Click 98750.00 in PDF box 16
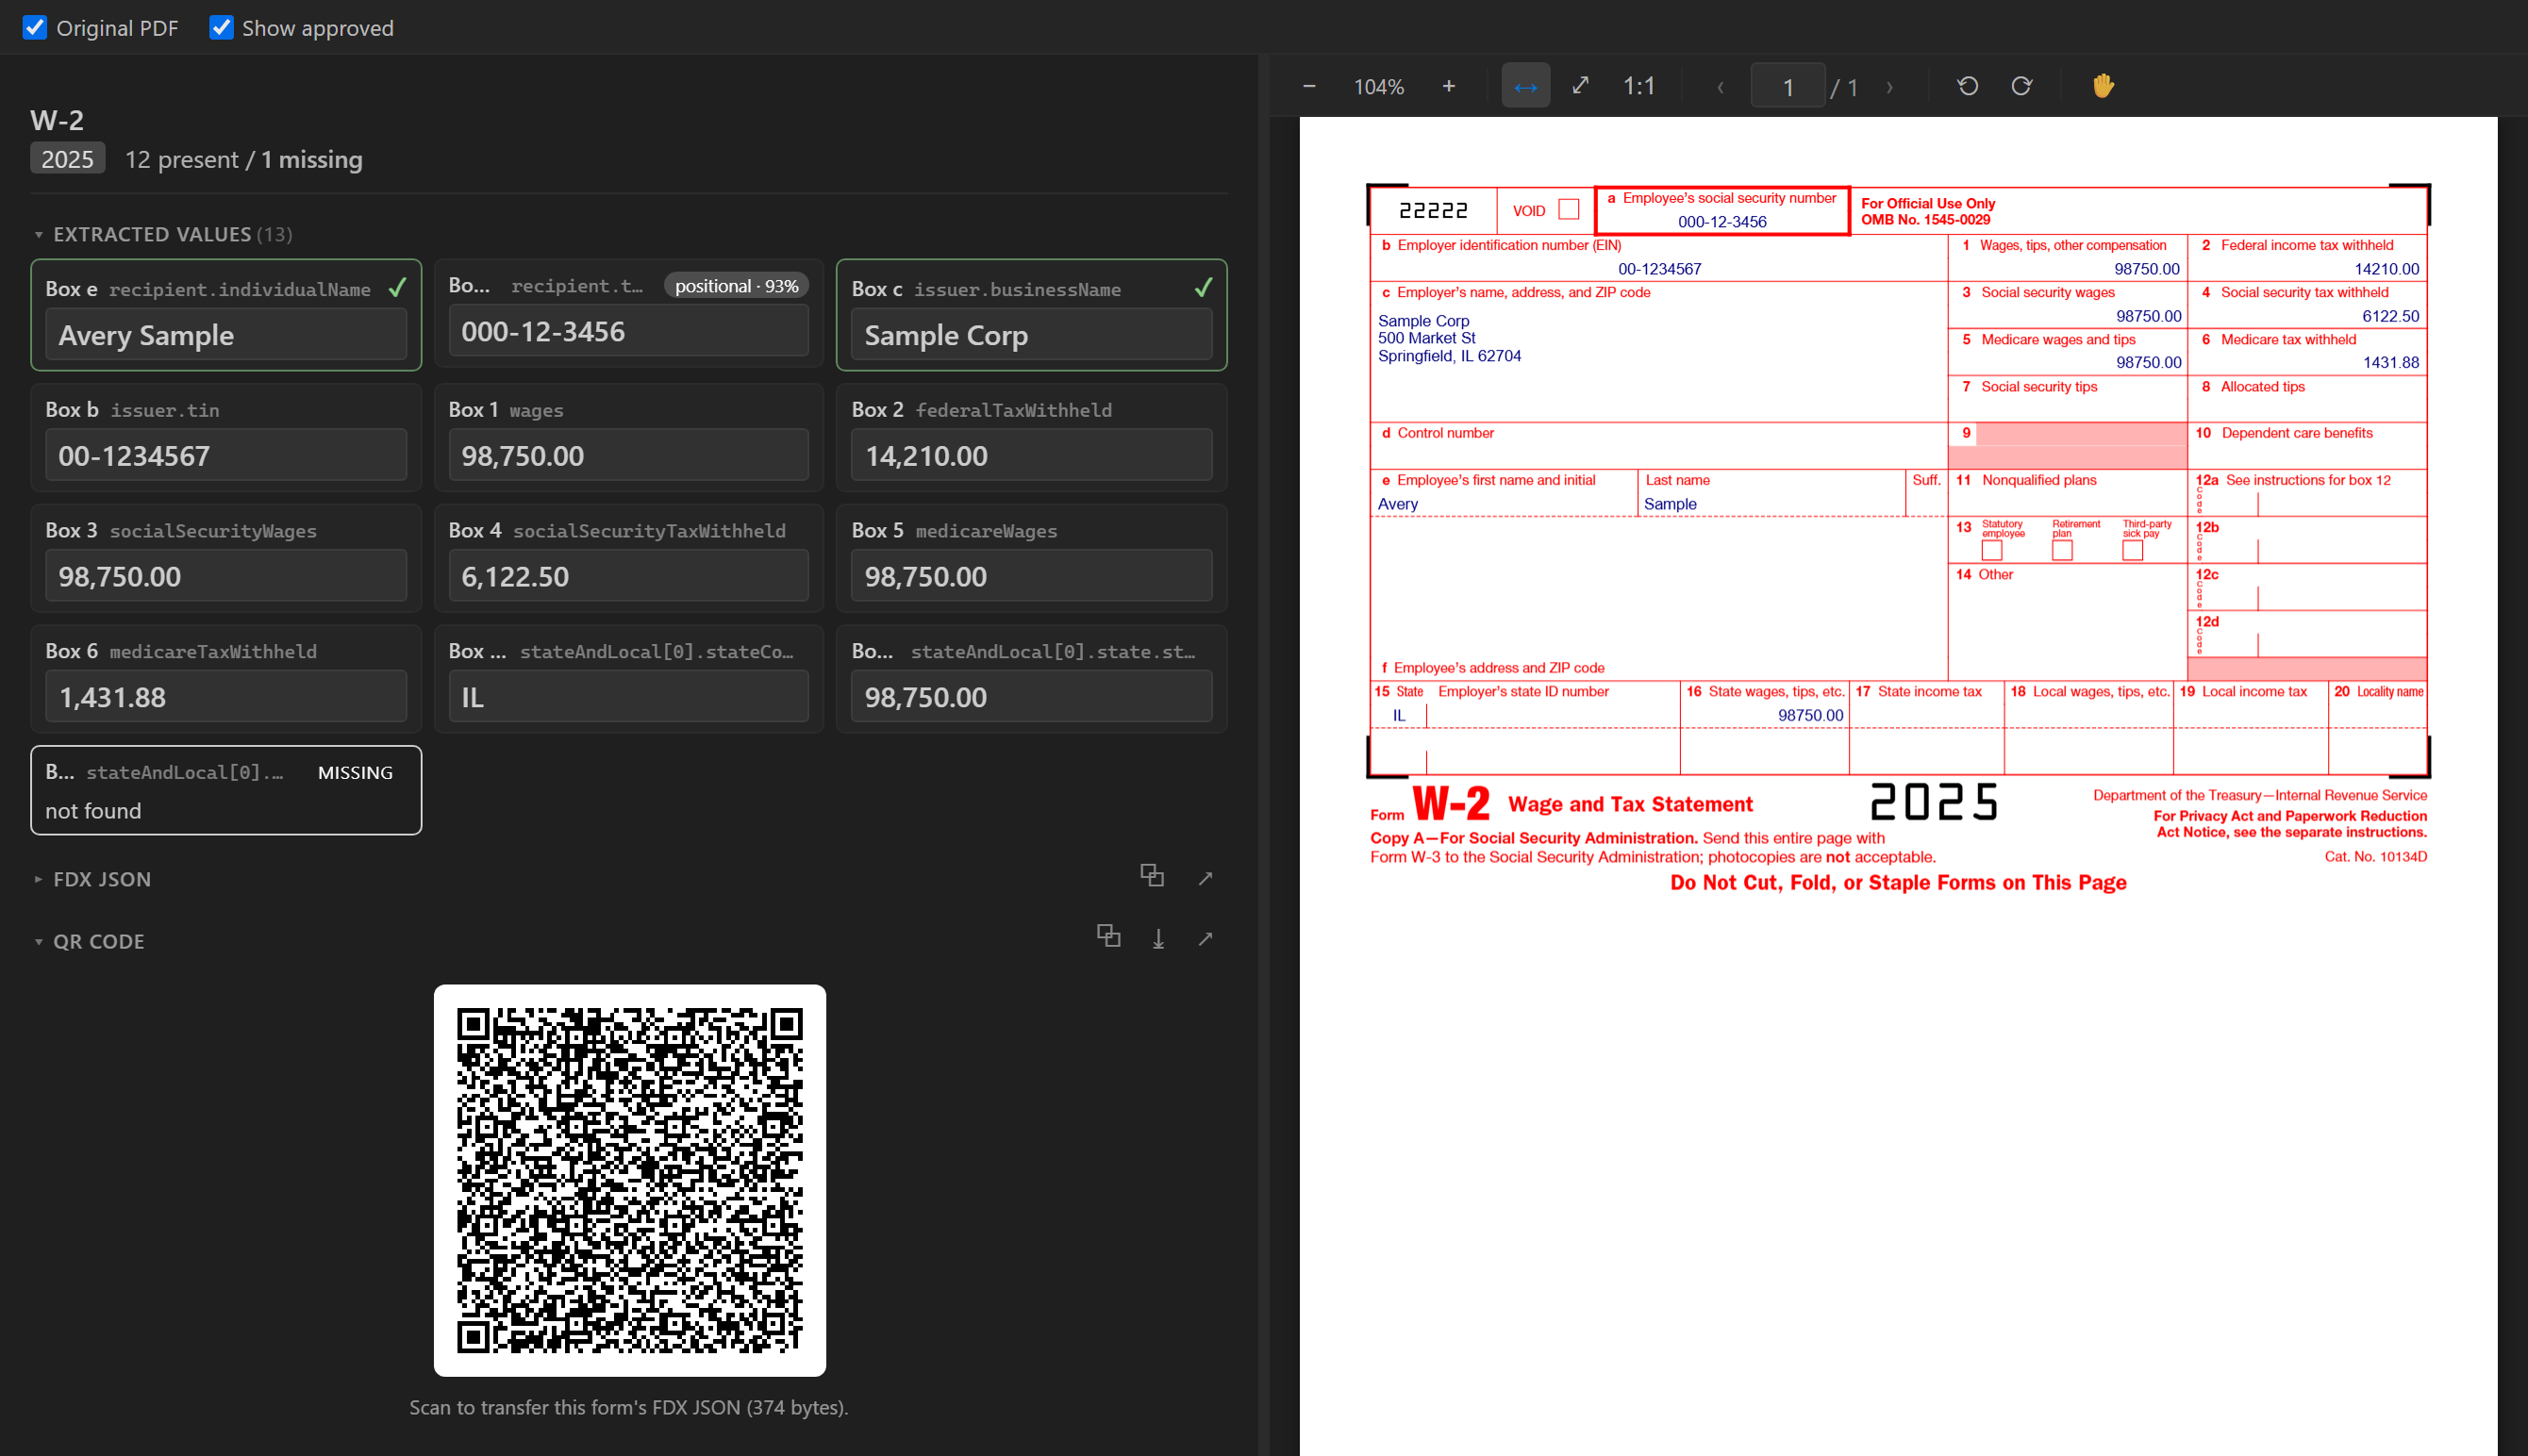This screenshot has width=2528, height=1456. pyautogui.click(x=1810, y=715)
